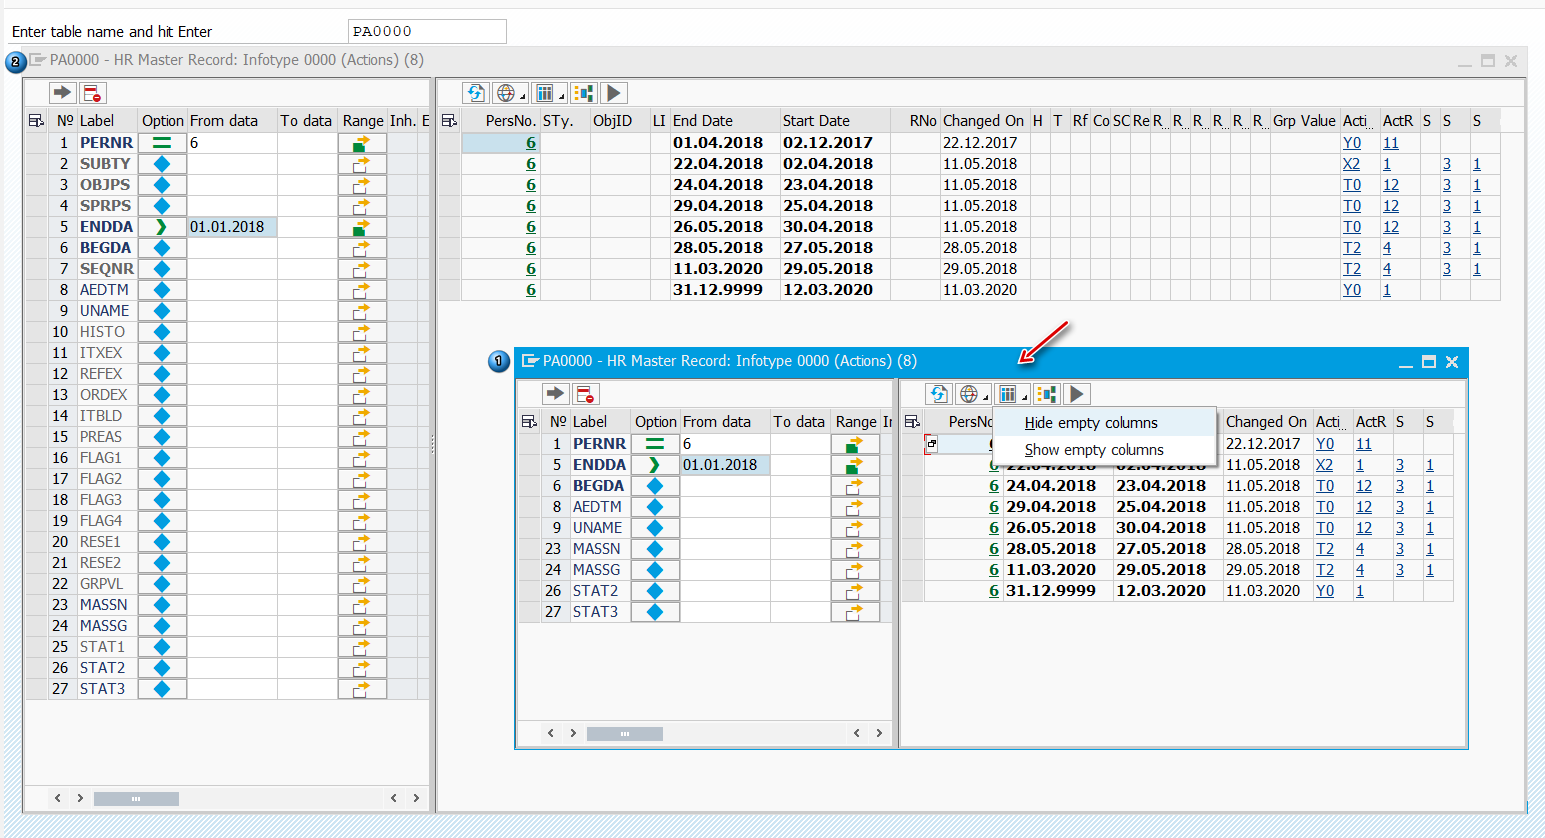Click scroll-right arrow in front window selection pane
1545x838 pixels.
(879, 734)
